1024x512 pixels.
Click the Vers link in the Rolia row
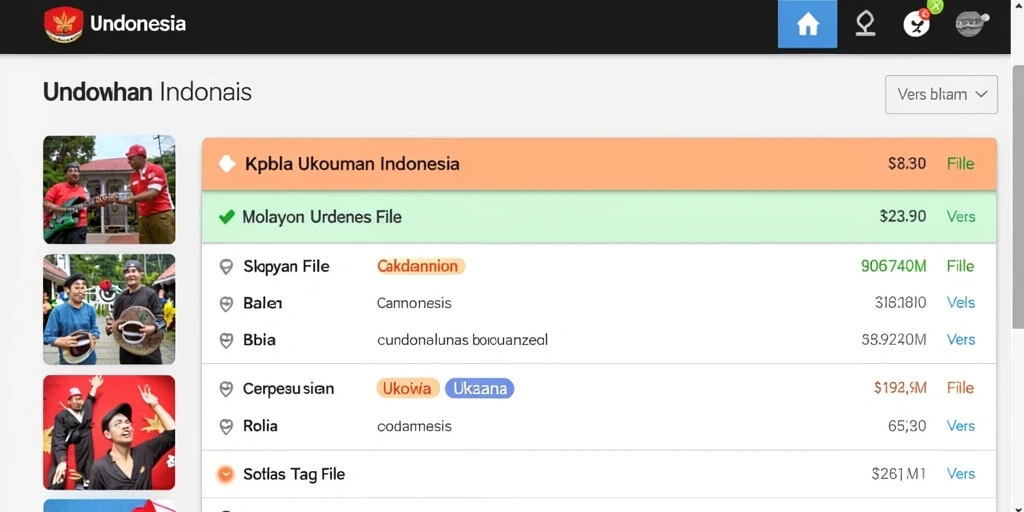(961, 426)
